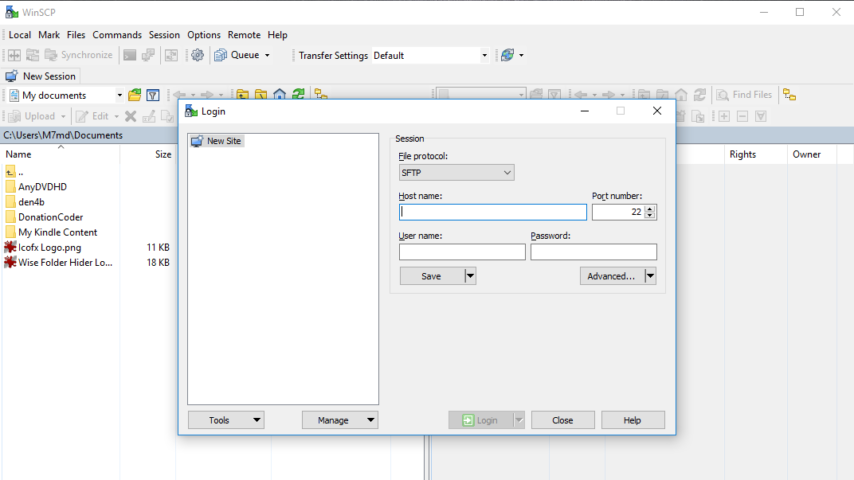
Task: Click the Delete X toolbar icon
Action: click(x=130, y=116)
